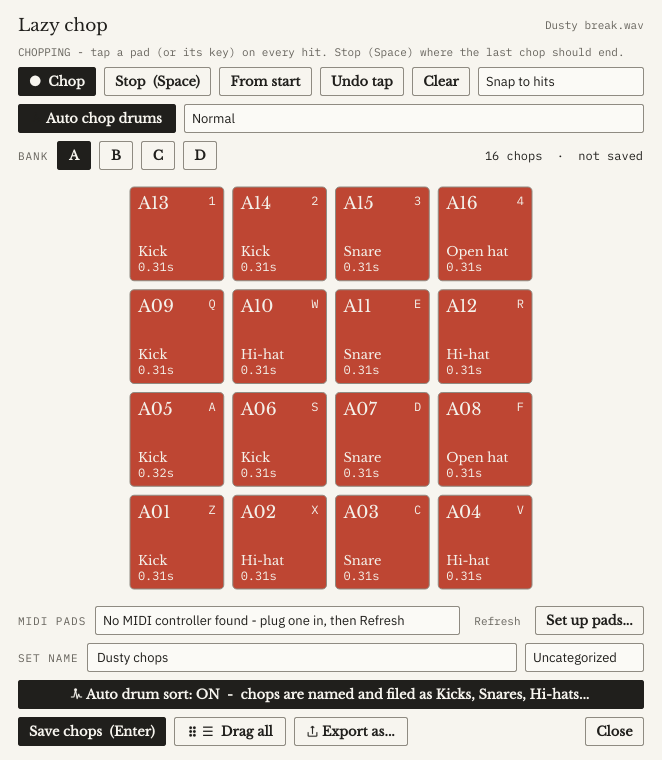The width and height of the screenshot is (662, 760).
Task: Save chops with the Enter button
Action: click(92, 731)
